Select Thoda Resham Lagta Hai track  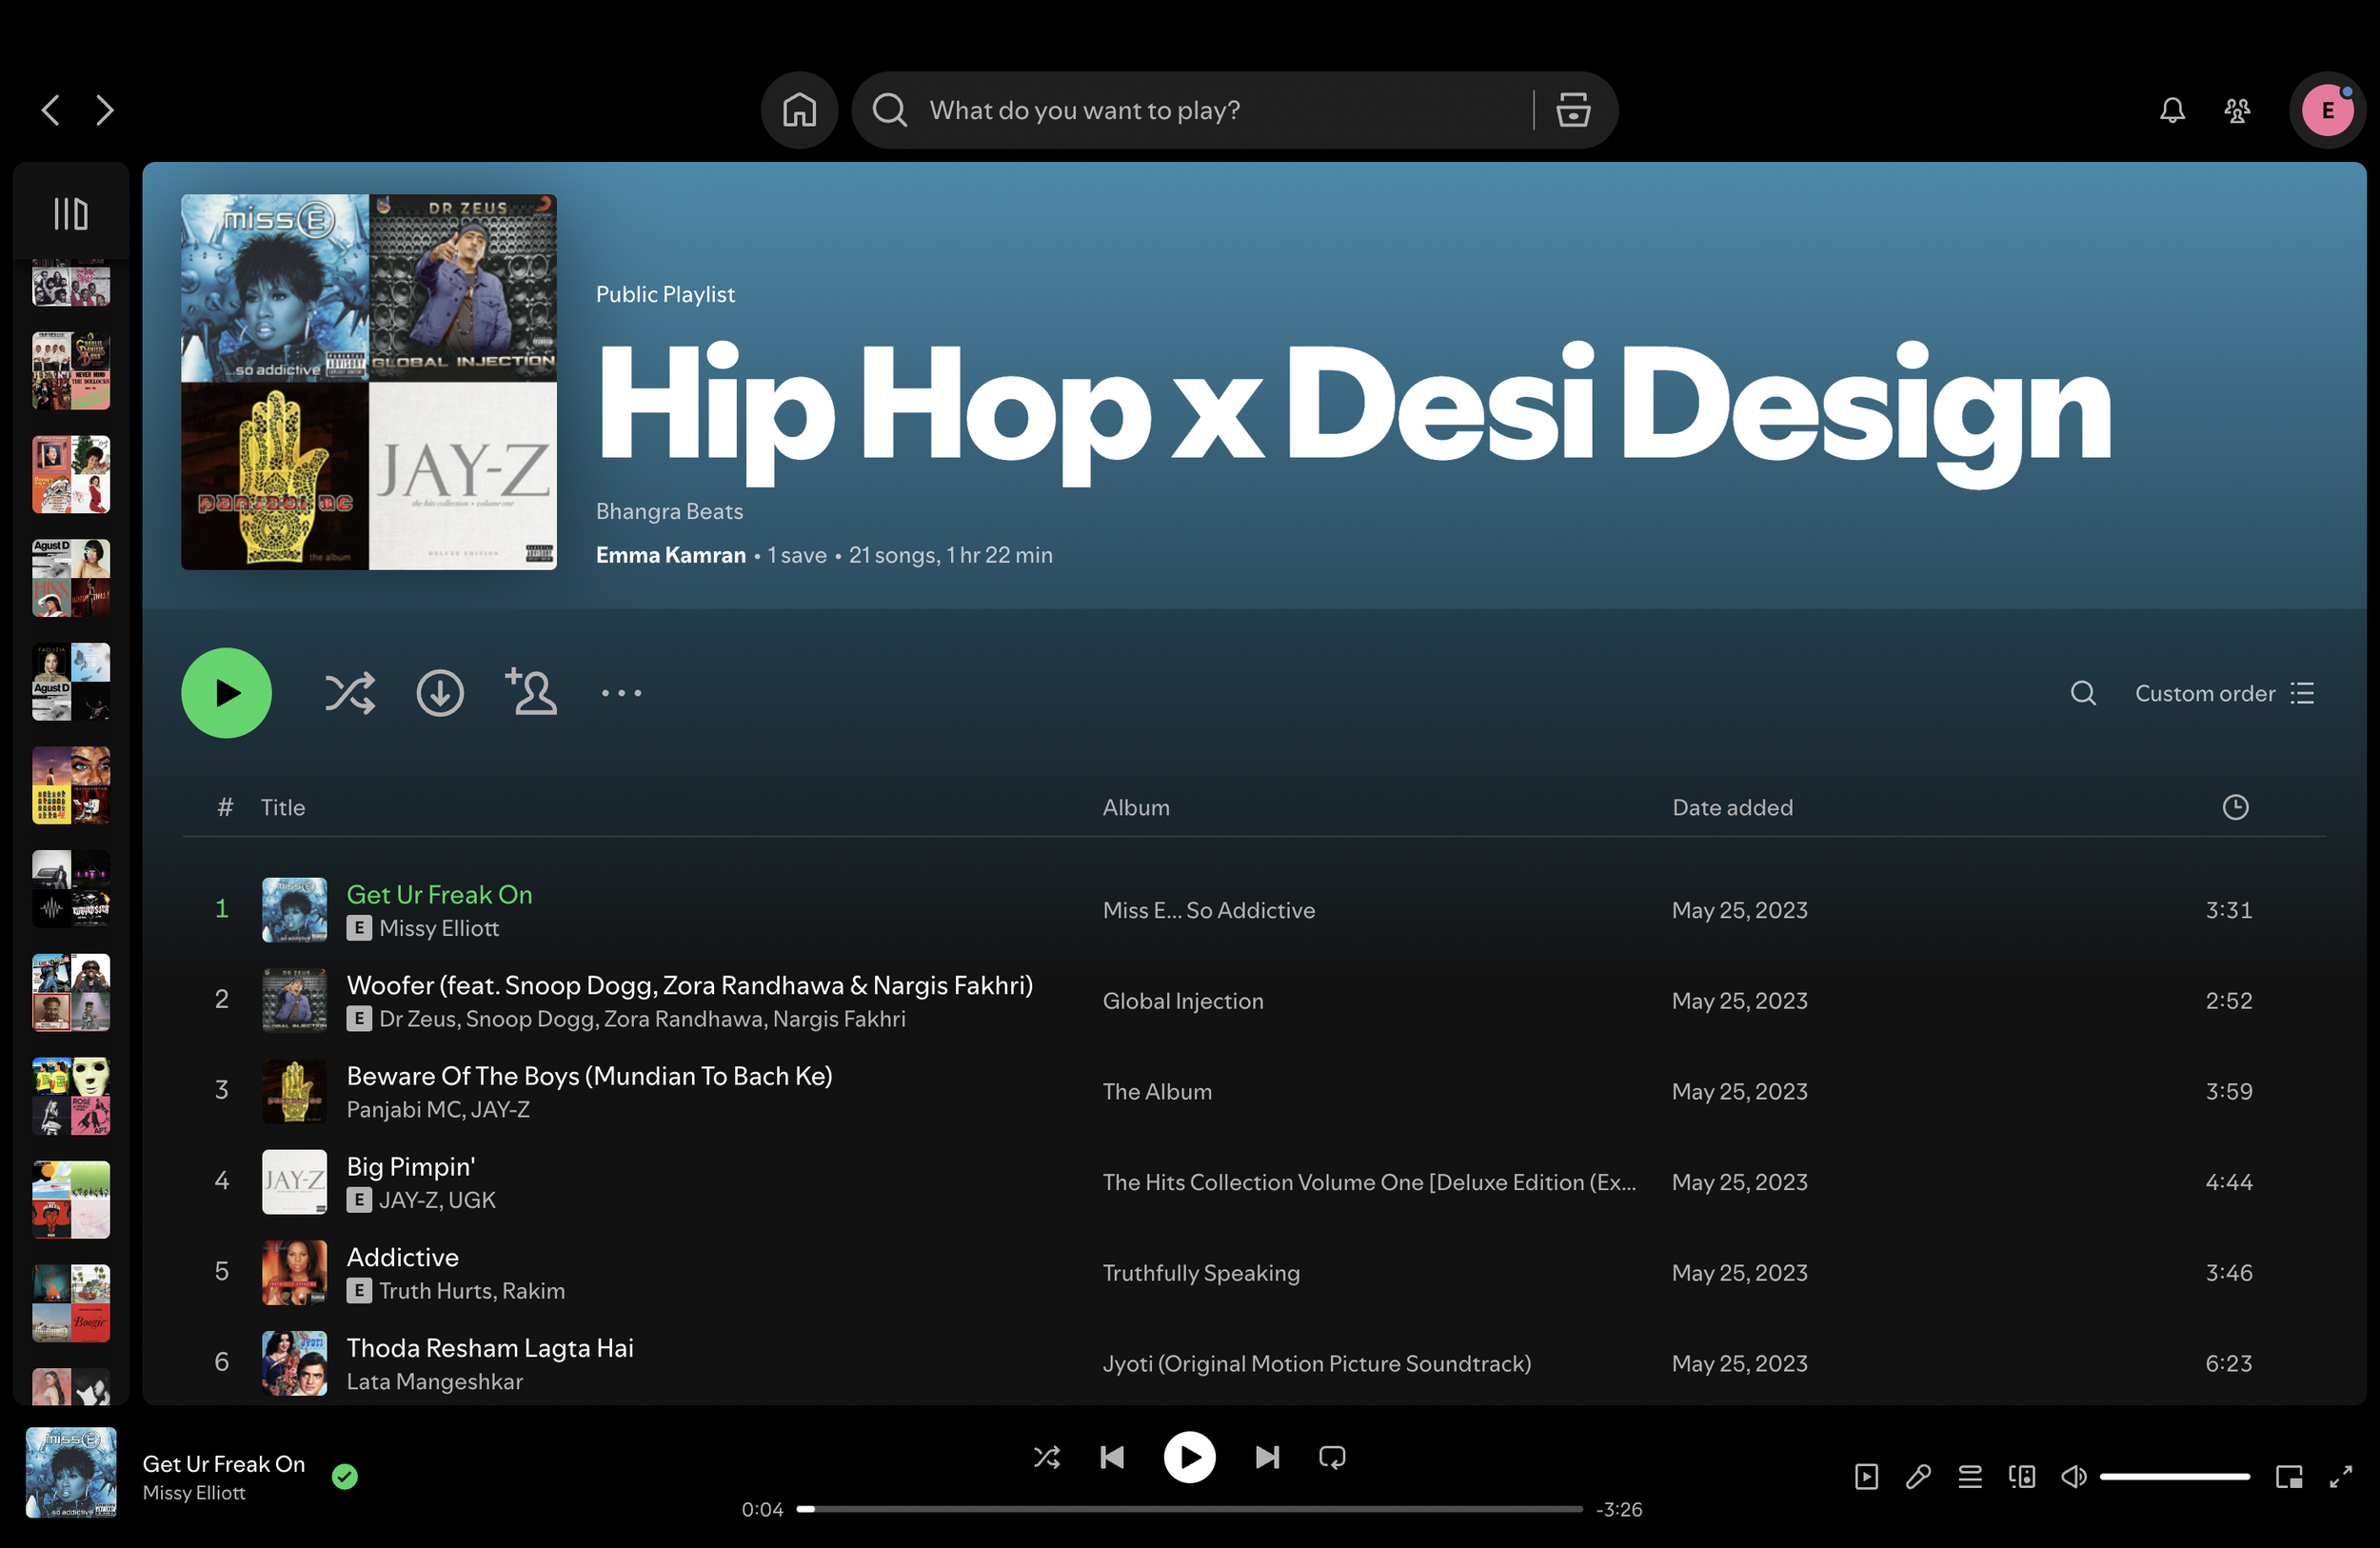point(490,1348)
